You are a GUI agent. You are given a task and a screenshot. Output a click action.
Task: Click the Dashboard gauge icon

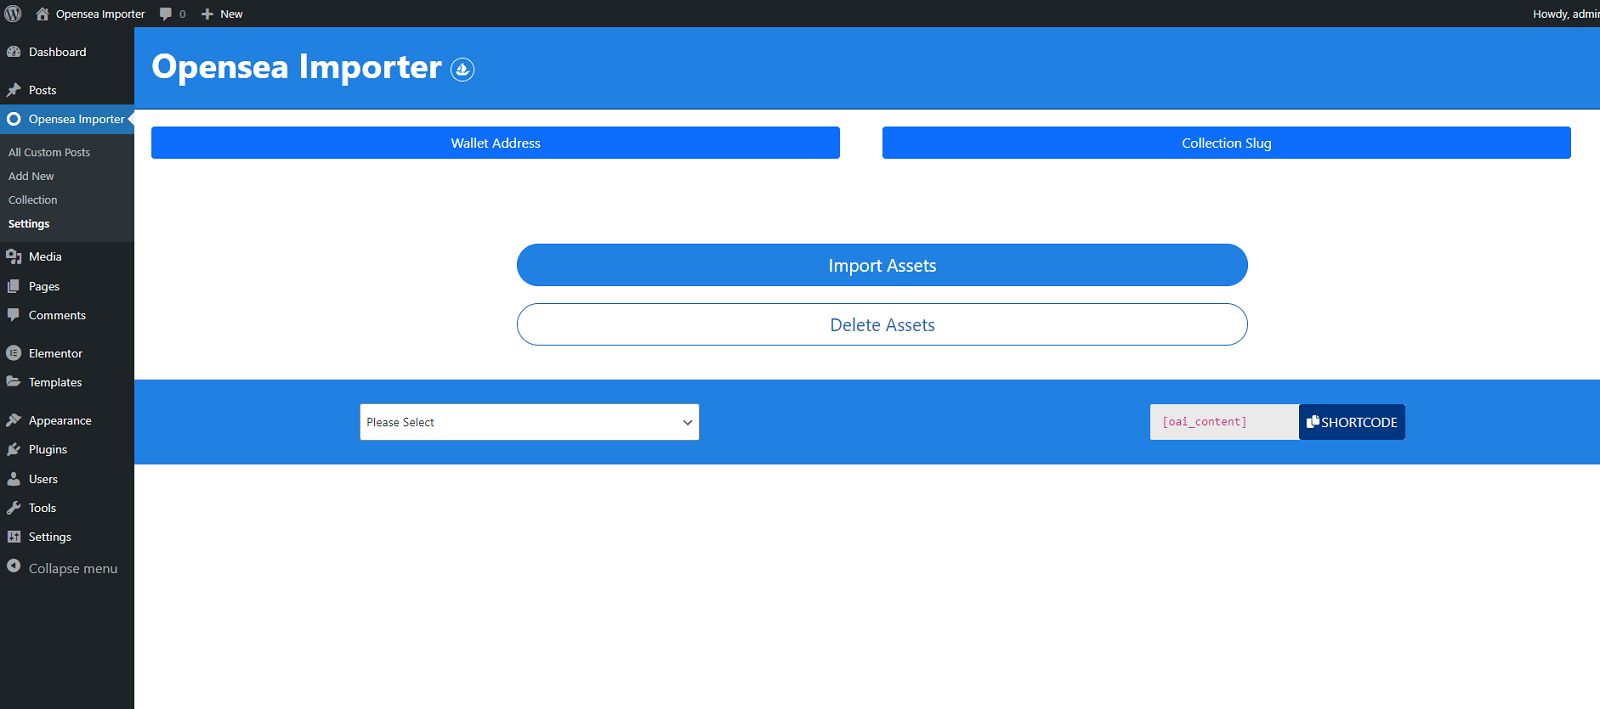[14, 52]
